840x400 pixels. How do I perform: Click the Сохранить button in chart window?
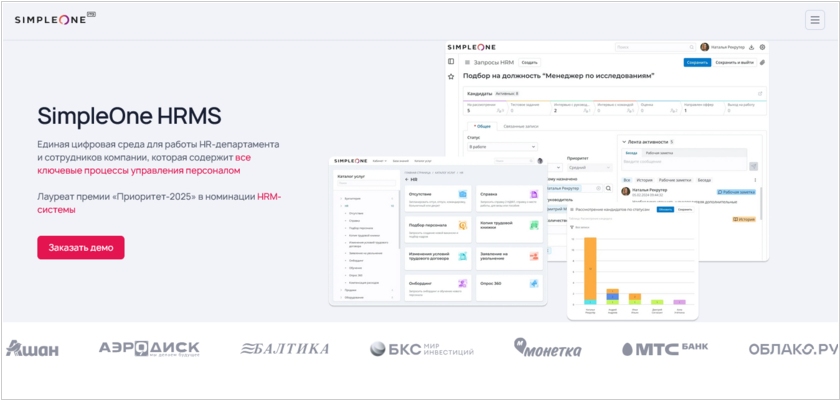coord(685,209)
